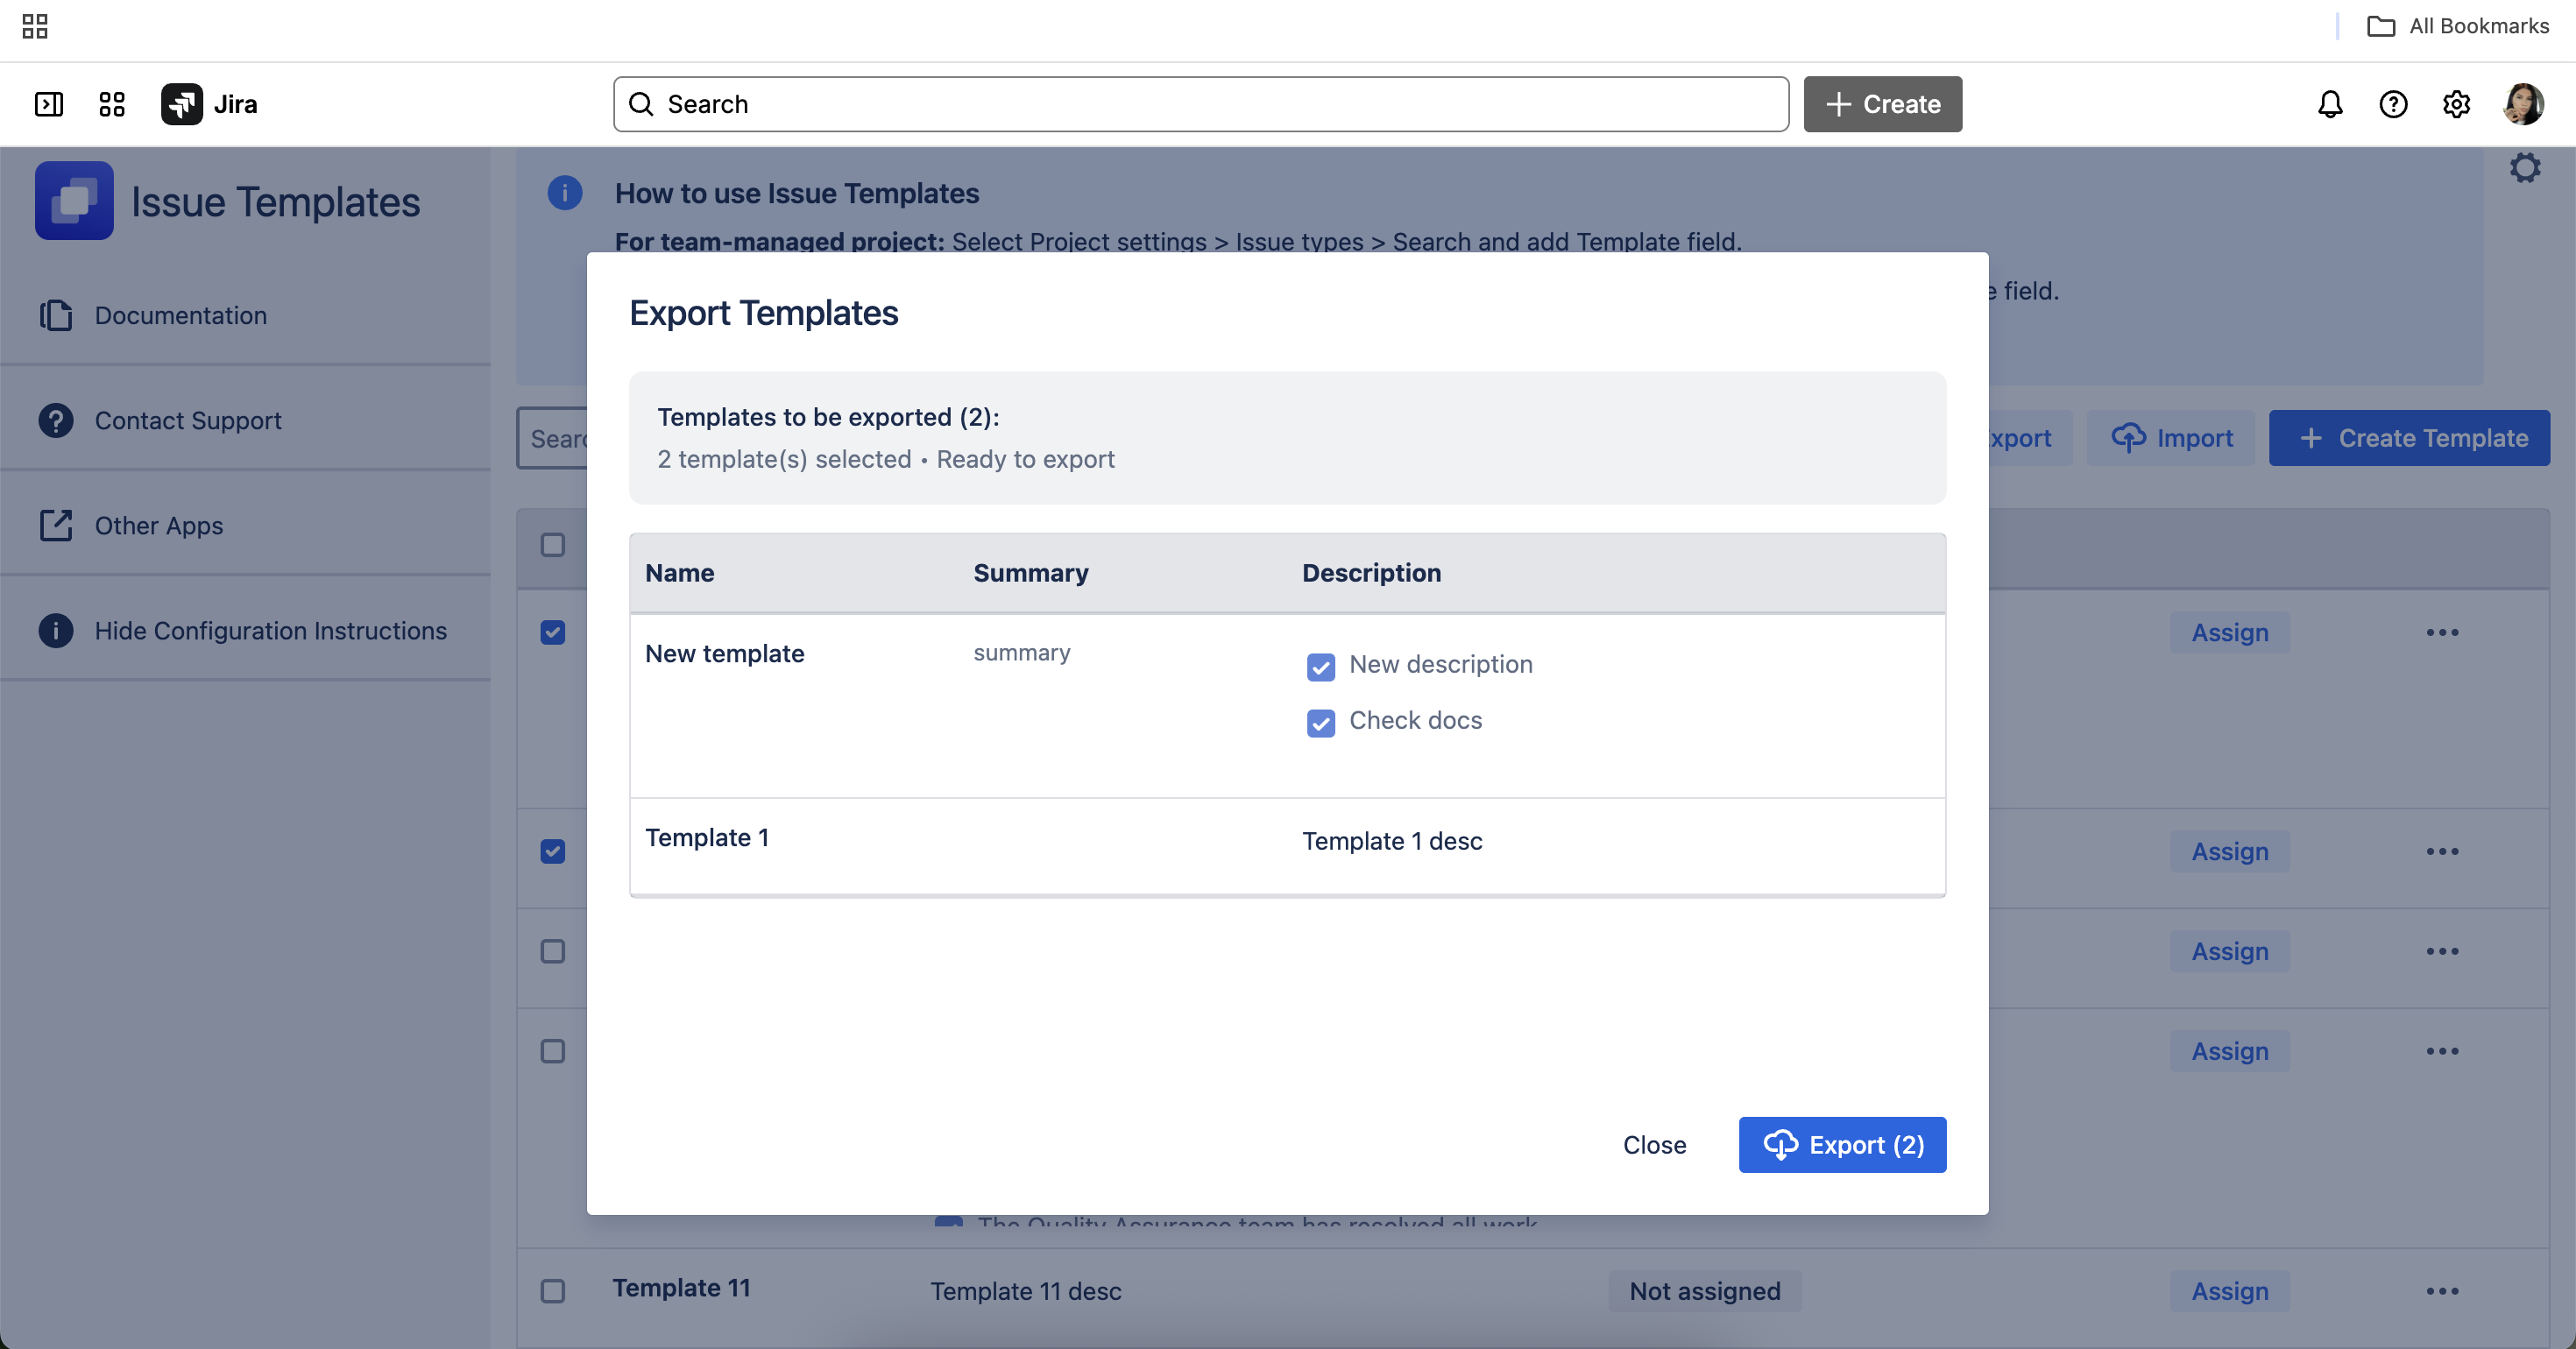Open the app switcher grid icon
Image resolution: width=2576 pixels, height=1349 pixels.
(x=112, y=104)
